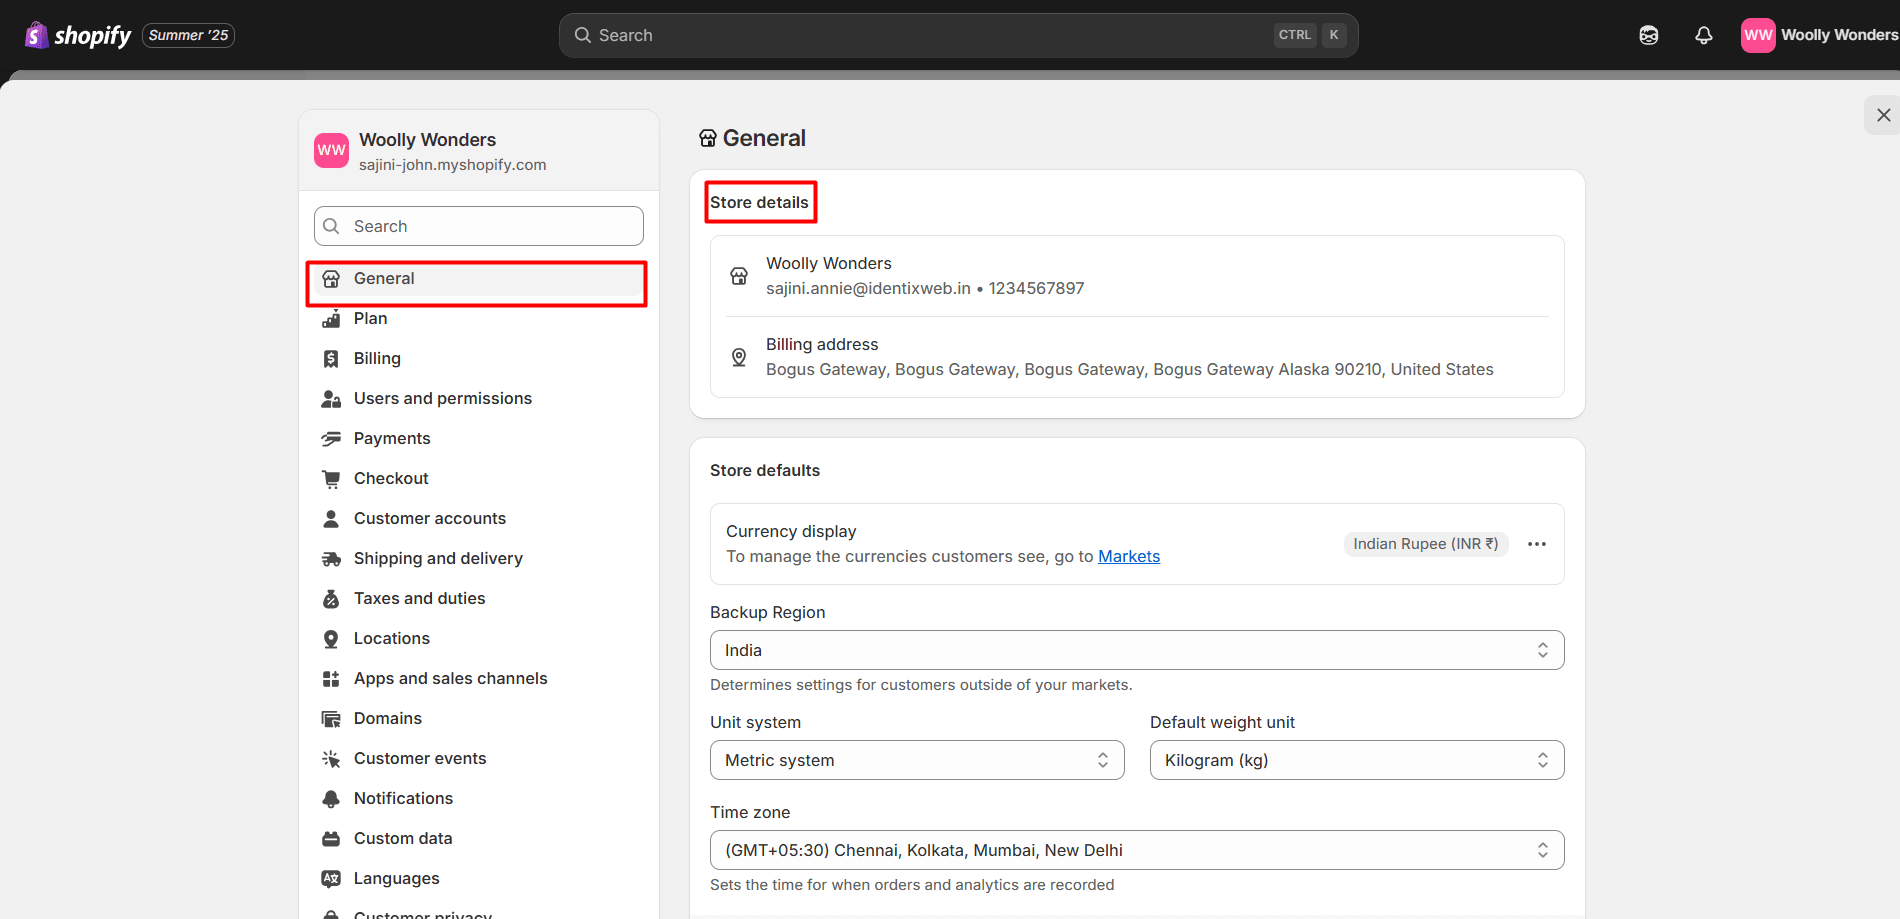Open Users and permissions settings
Screen dimensions: 1900x919
point(478,399)
